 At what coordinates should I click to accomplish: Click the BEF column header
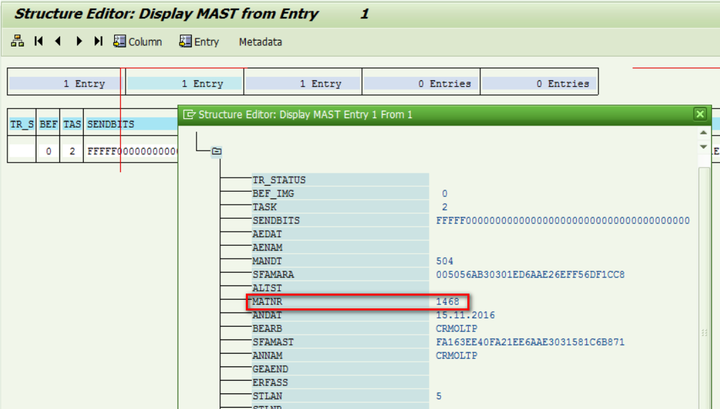click(x=48, y=124)
